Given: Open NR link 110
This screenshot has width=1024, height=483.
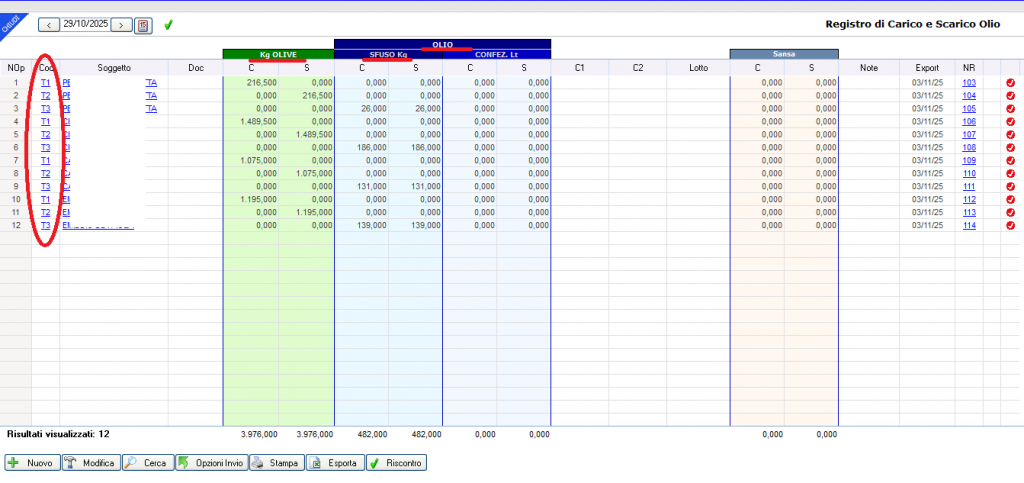Looking at the screenshot, I should click(x=969, y=174).
